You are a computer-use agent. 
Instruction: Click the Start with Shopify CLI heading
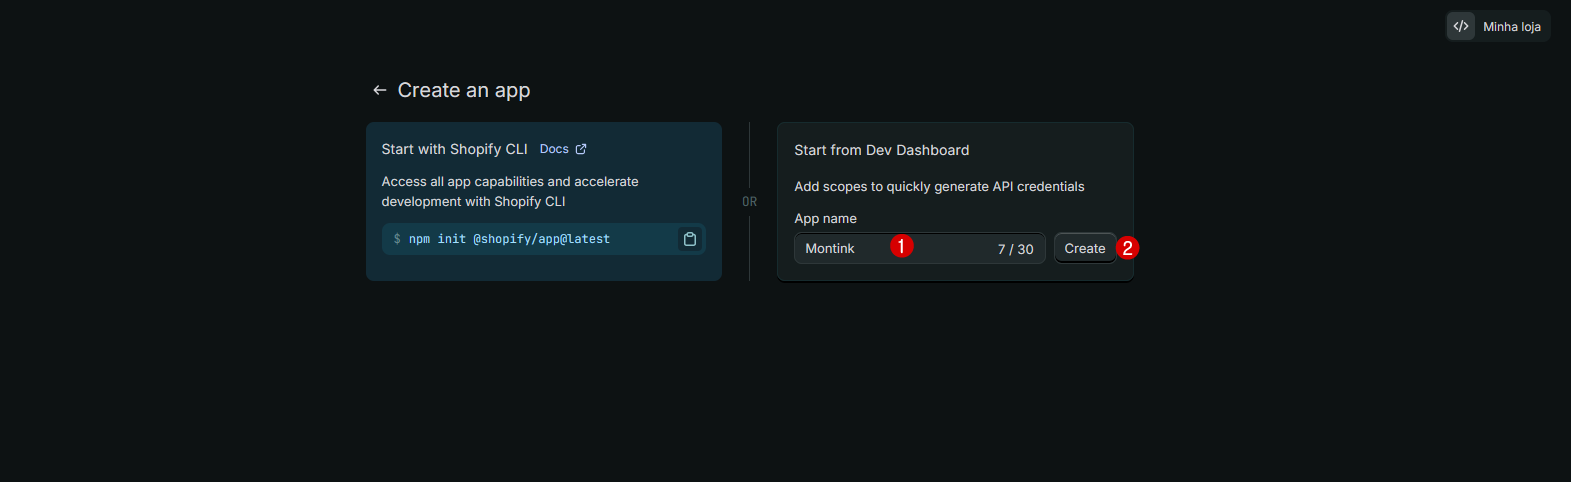click(454, 149)
